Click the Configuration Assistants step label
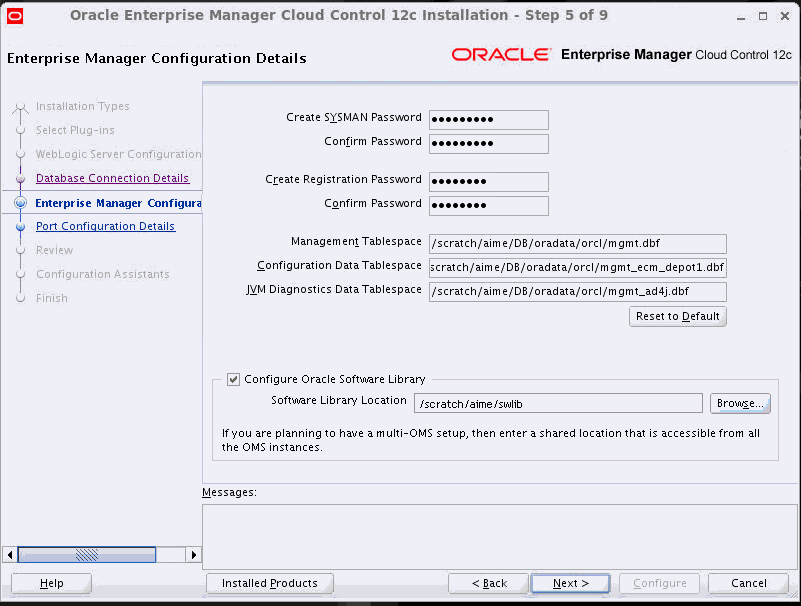 pos(102,274)
